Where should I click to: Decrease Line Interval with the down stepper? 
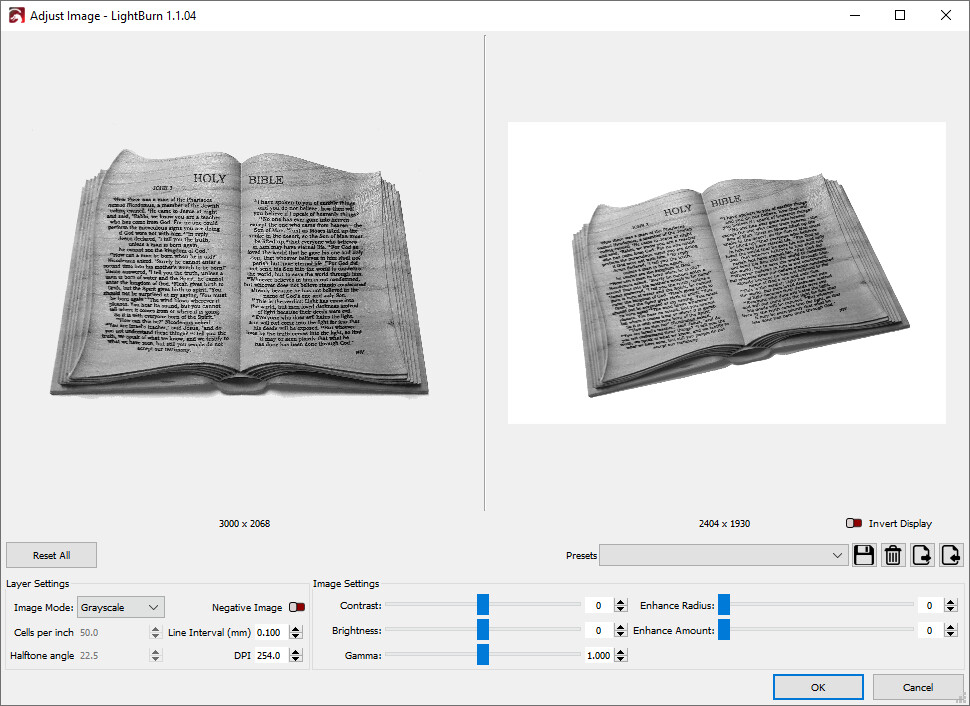(296, 637)
